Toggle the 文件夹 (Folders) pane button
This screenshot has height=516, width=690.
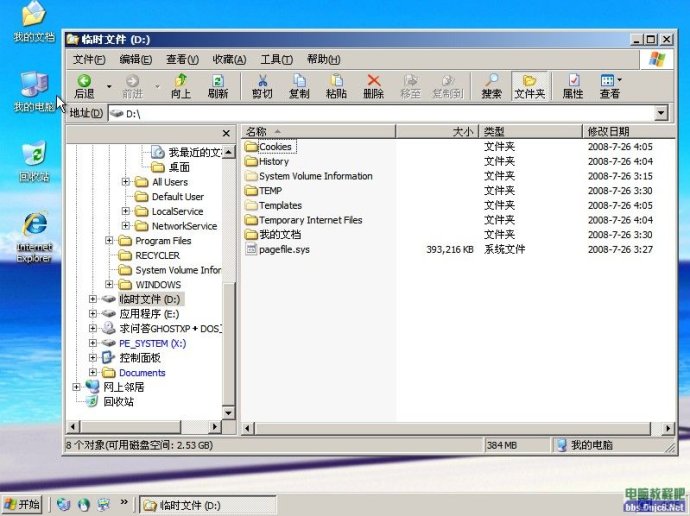pyautogui.click(x=529, y=86)
